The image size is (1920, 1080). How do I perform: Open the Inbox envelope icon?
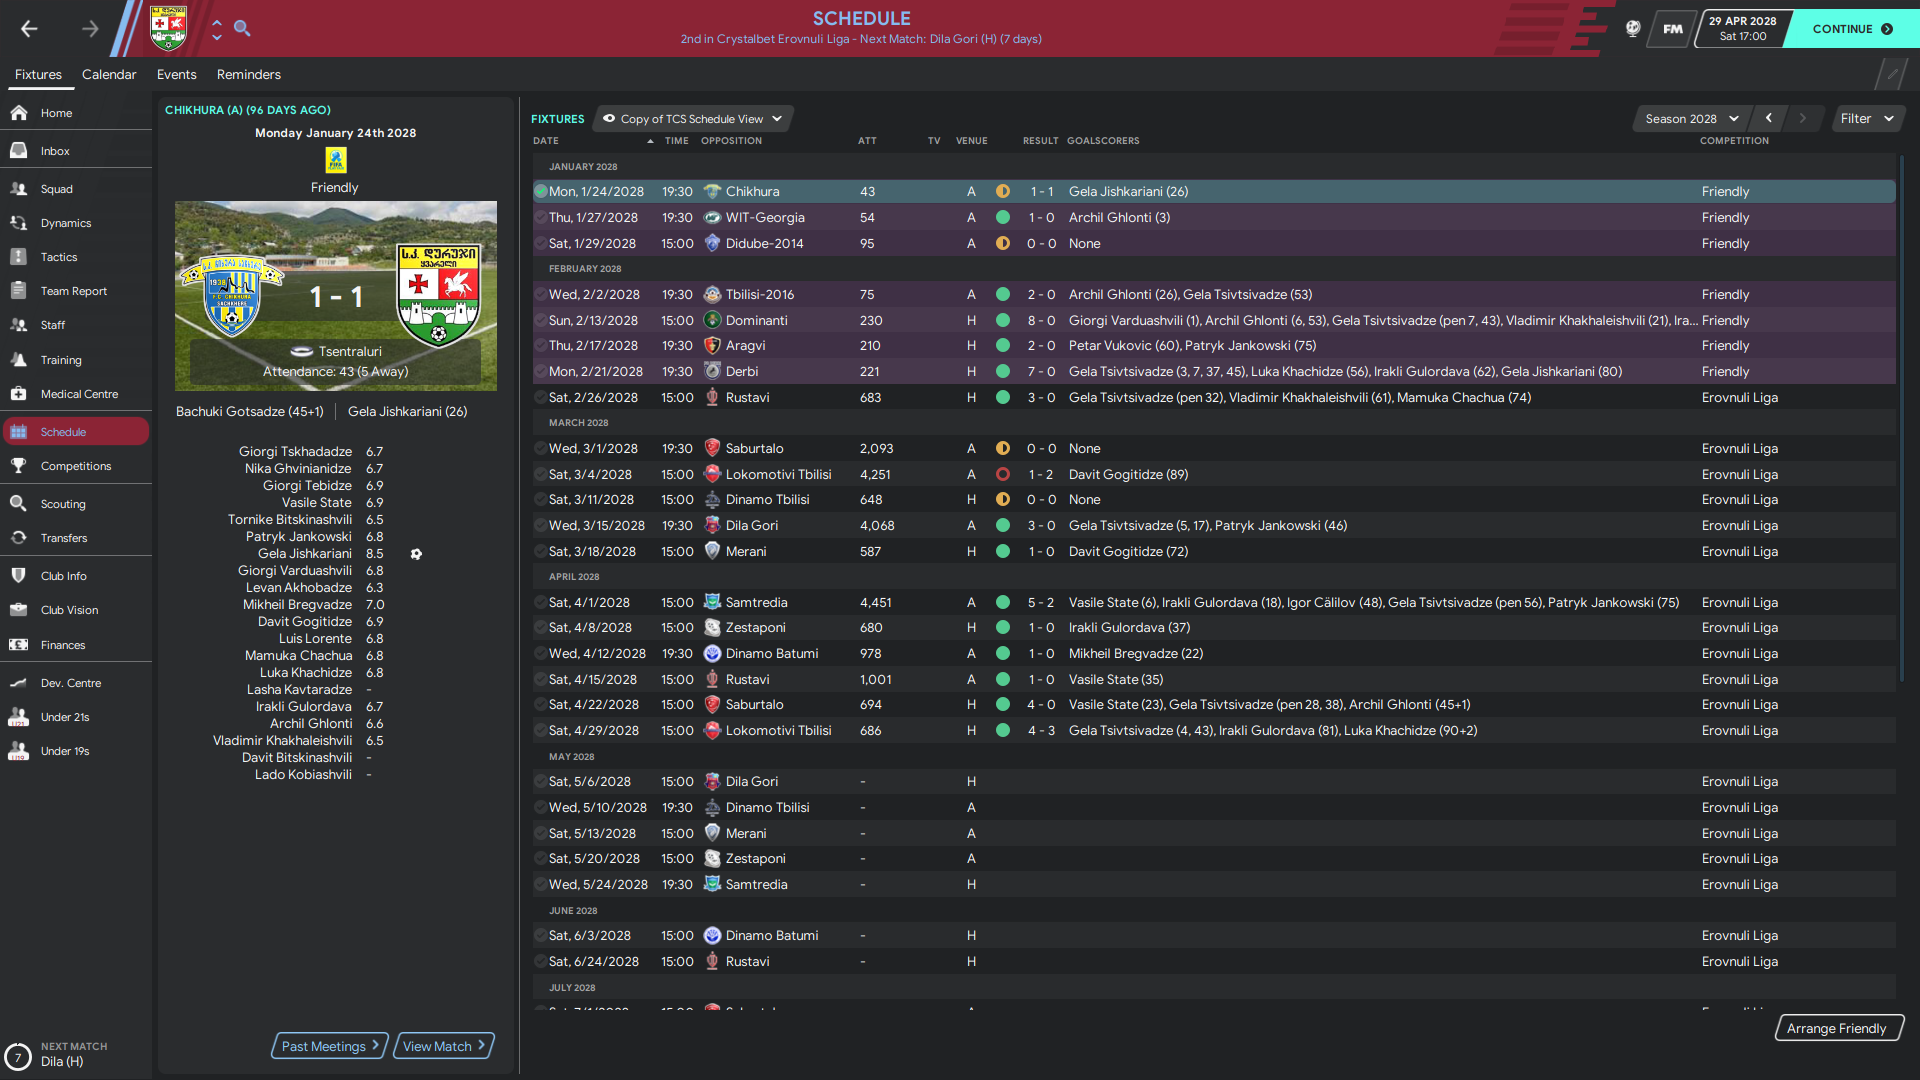click(x=18, y=150)
